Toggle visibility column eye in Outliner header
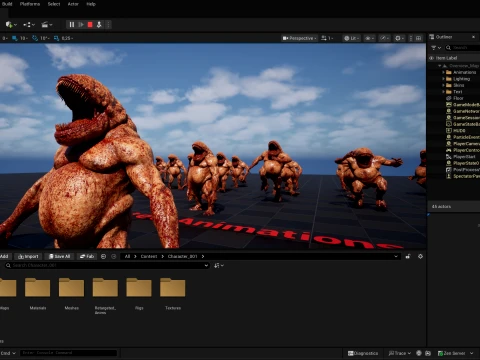 pyautogui.click(x=431, y=58)
